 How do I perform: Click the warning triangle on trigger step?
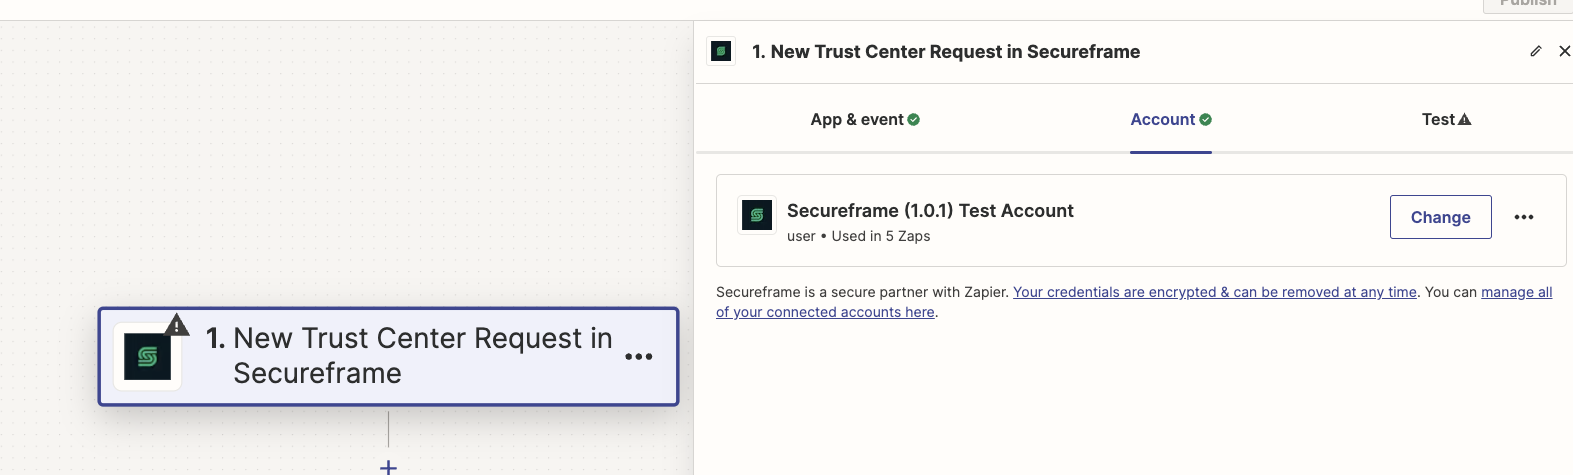click(176, 325)
